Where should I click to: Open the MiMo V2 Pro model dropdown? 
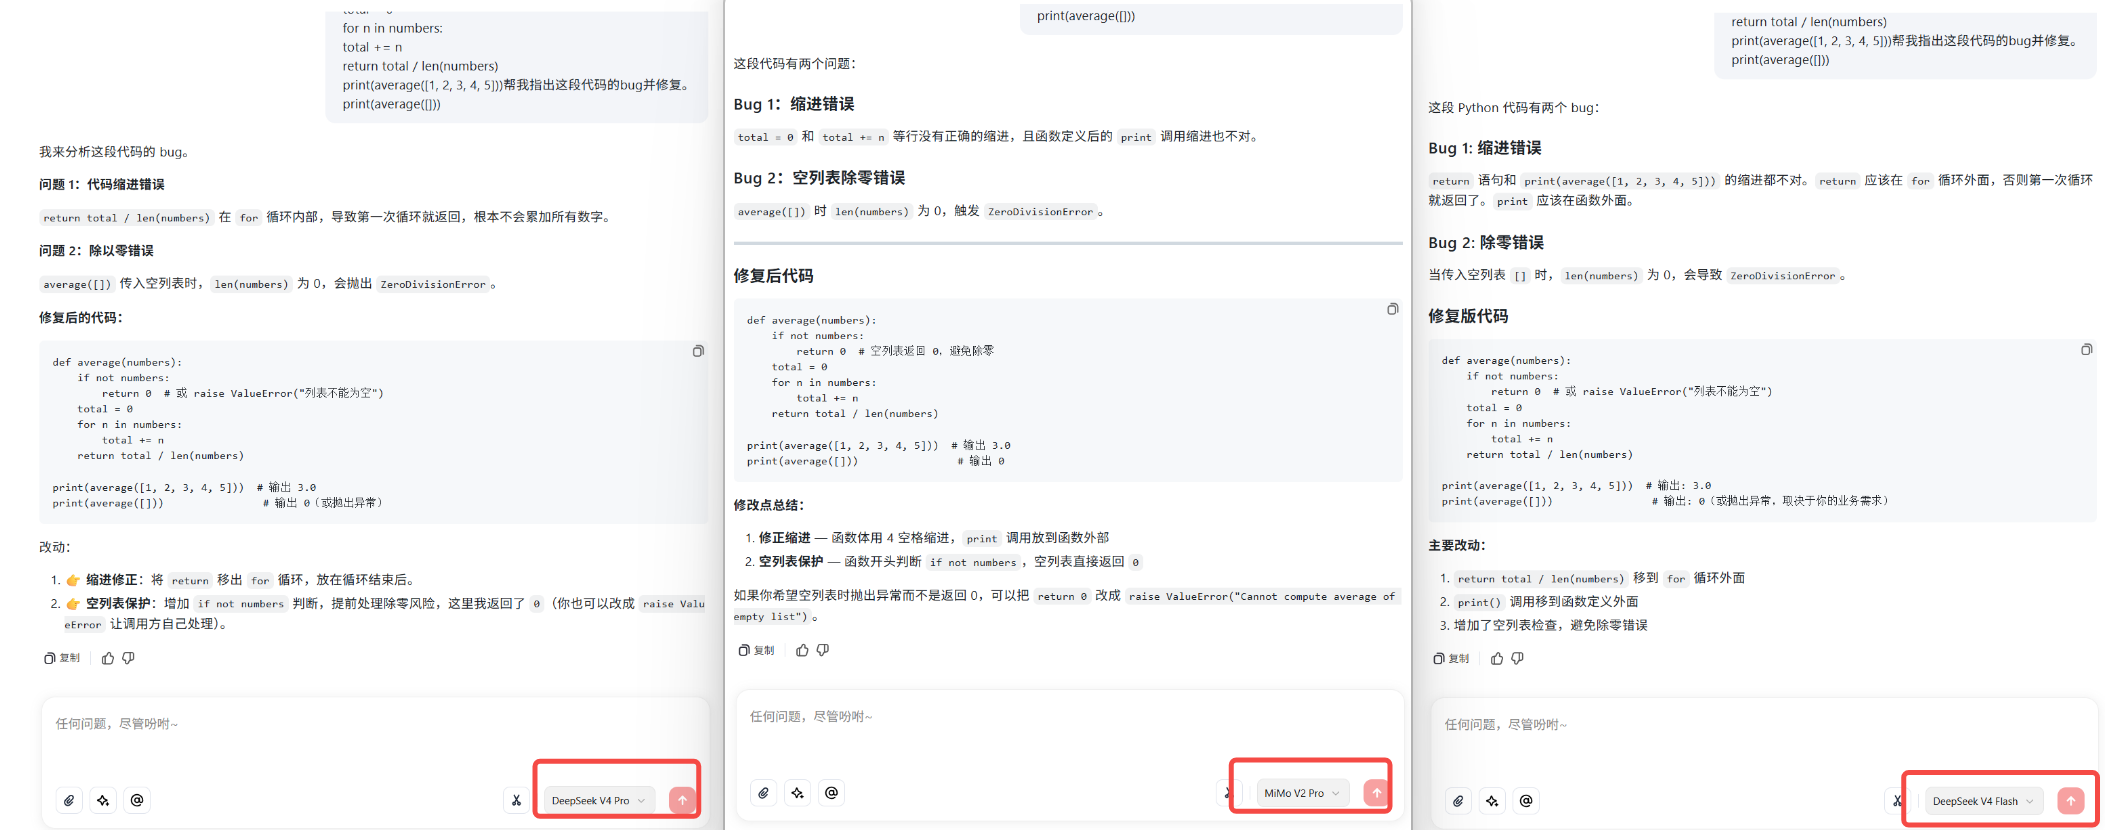1302,793
